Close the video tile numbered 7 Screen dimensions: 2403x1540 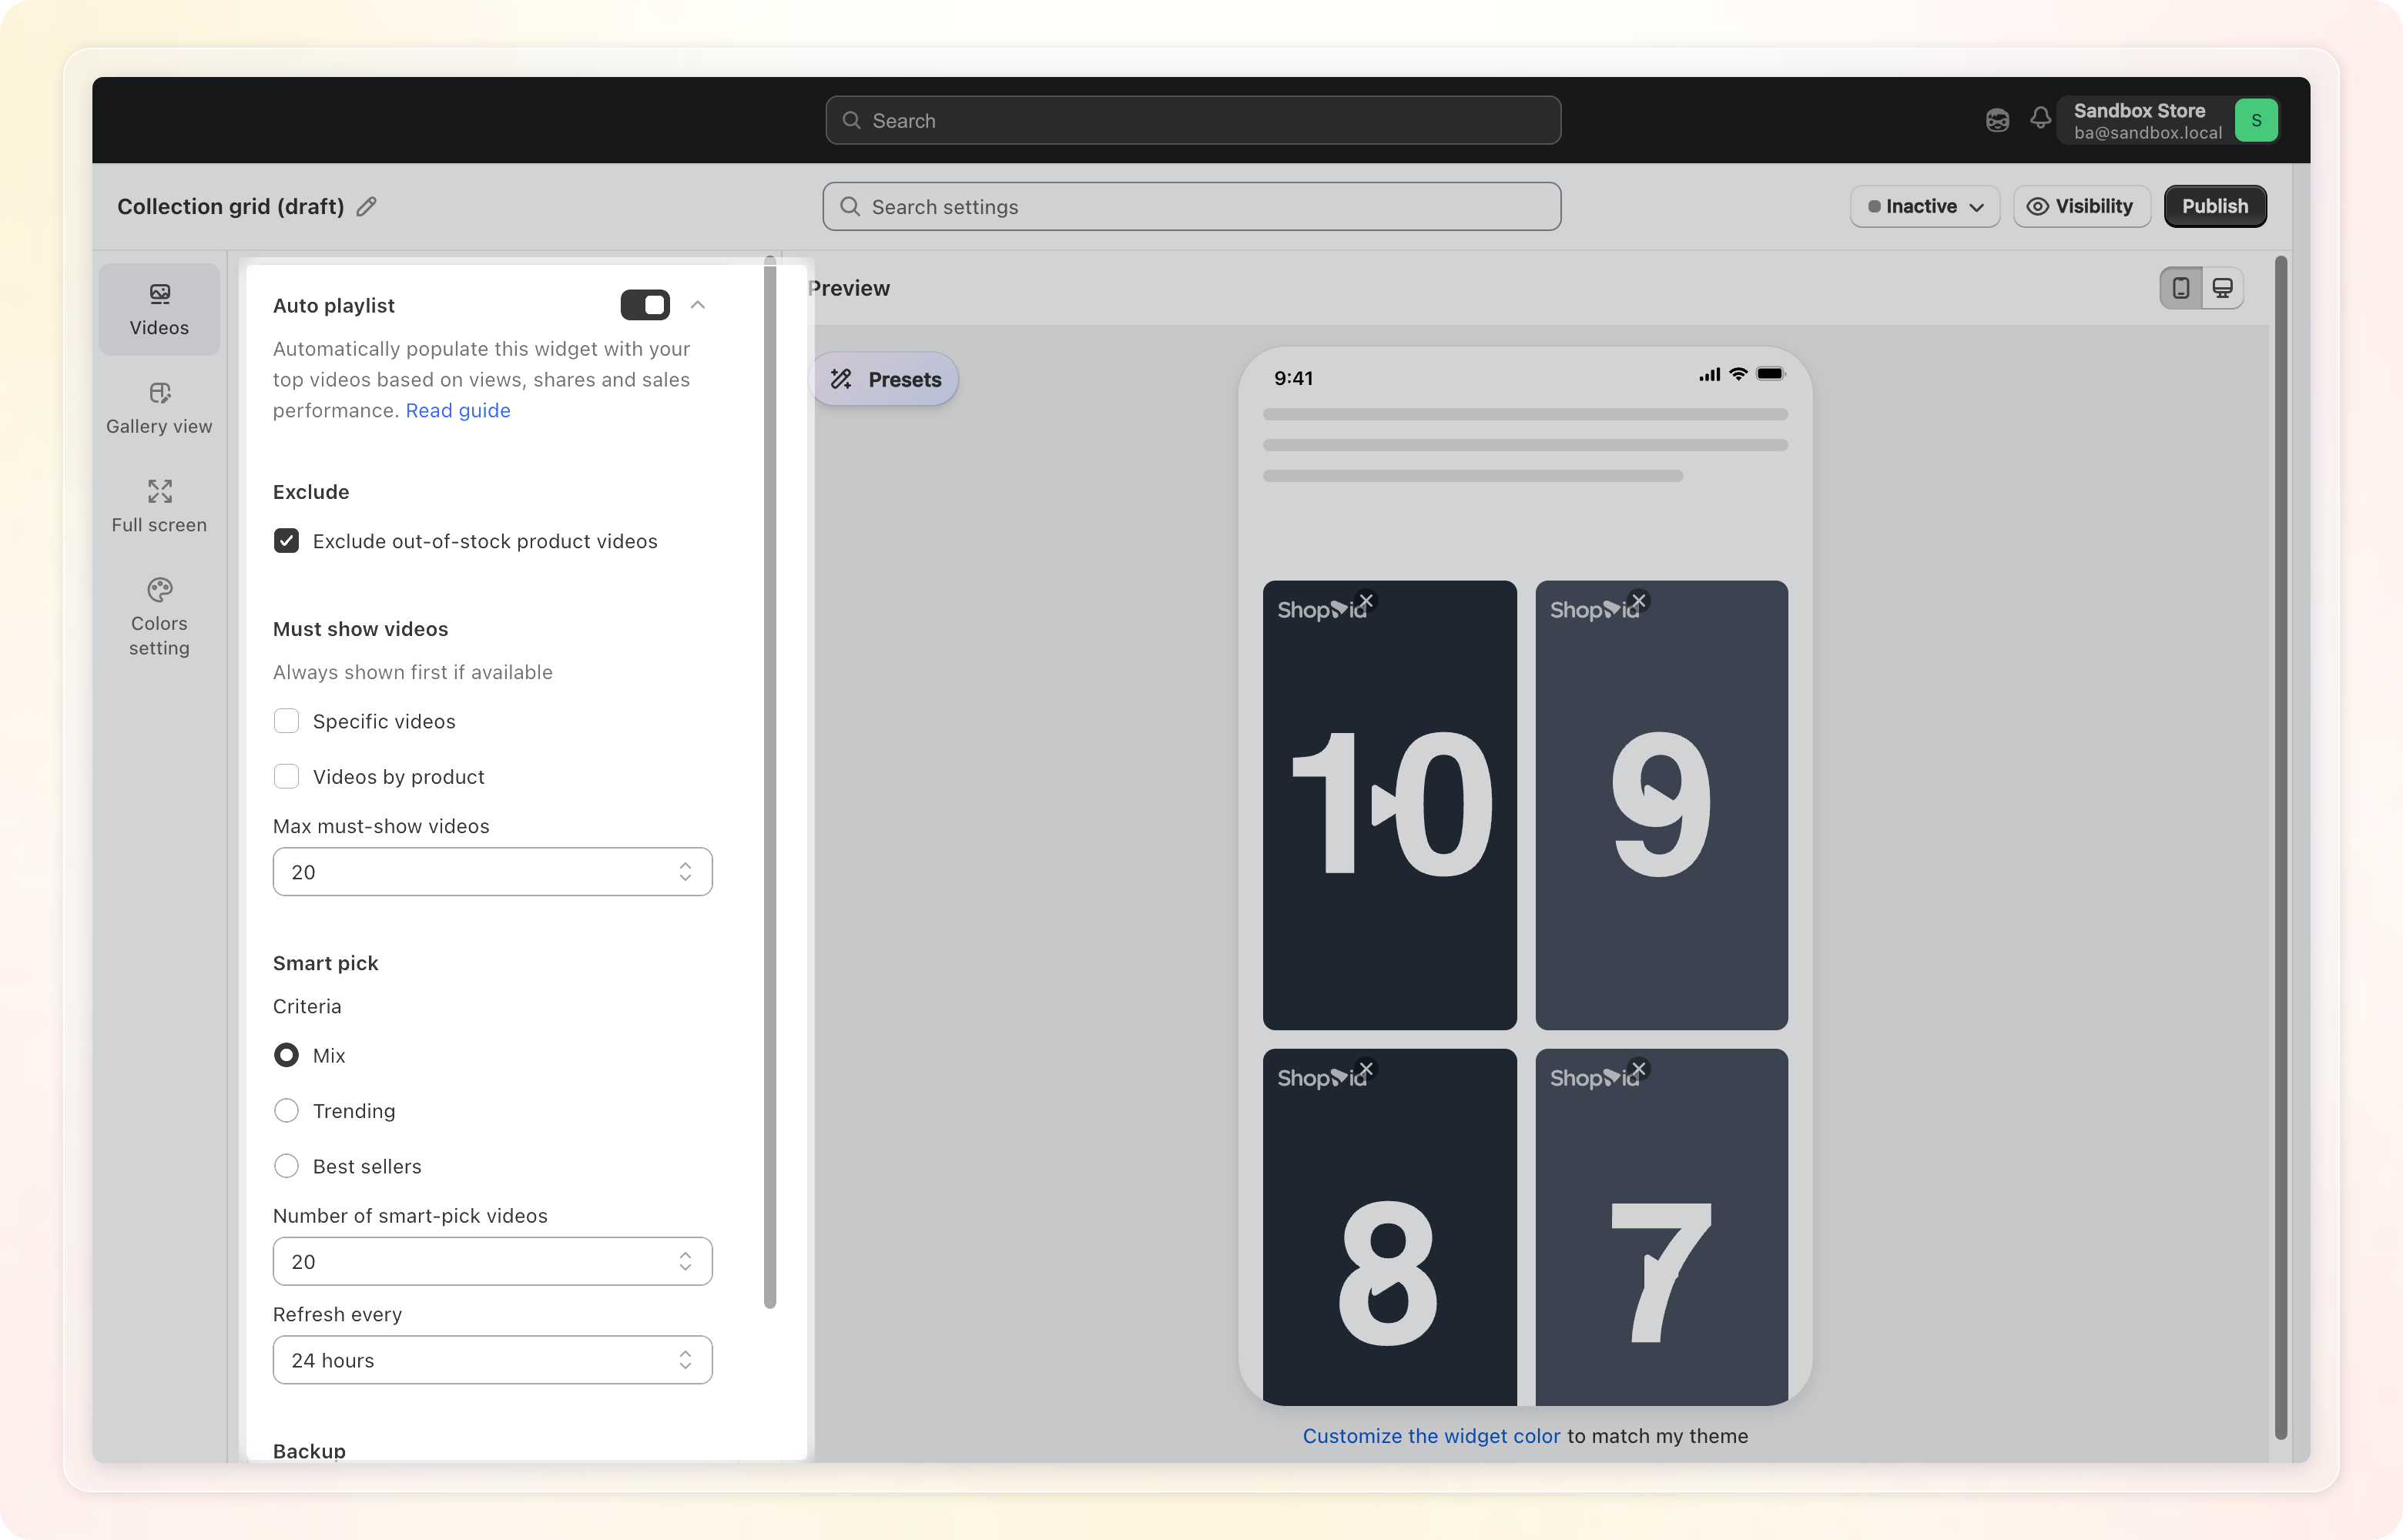[1638, 1069]
